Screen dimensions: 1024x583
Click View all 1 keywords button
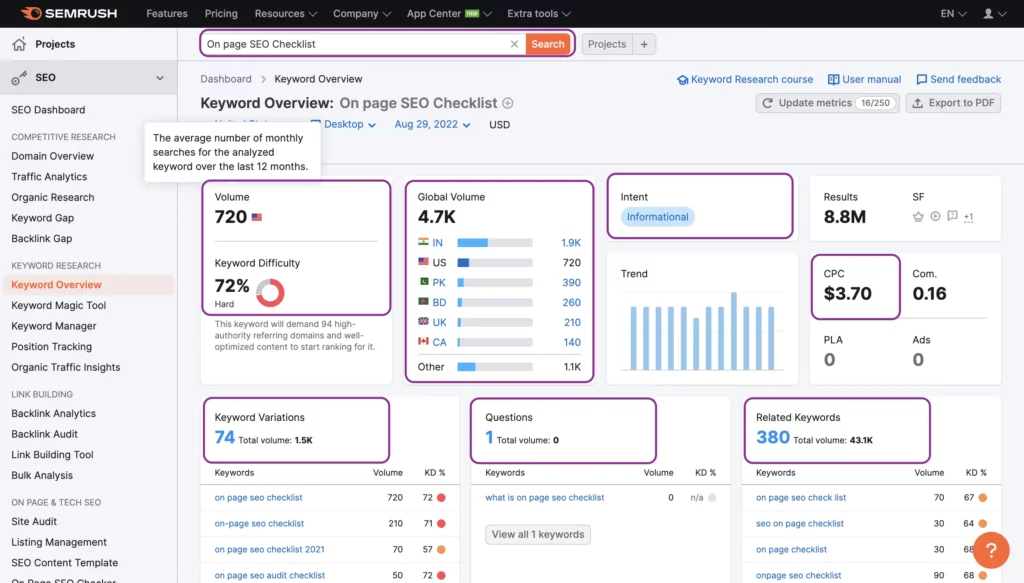point(537,534)
